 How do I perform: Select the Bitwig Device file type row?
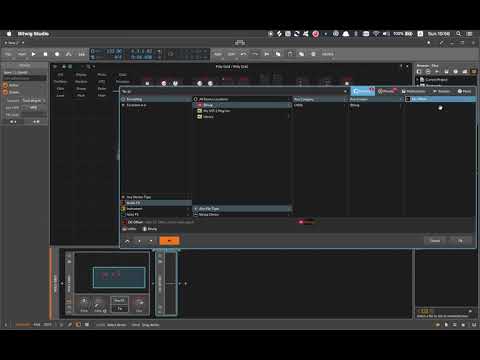click(x=242, y=214)
